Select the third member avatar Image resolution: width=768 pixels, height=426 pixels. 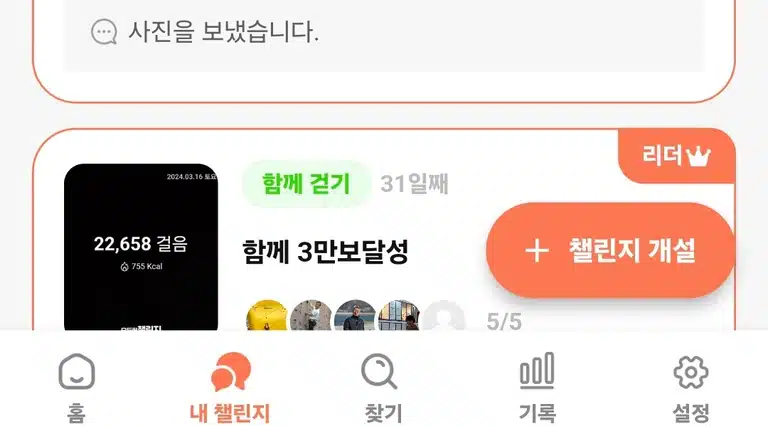coord(355,316)
